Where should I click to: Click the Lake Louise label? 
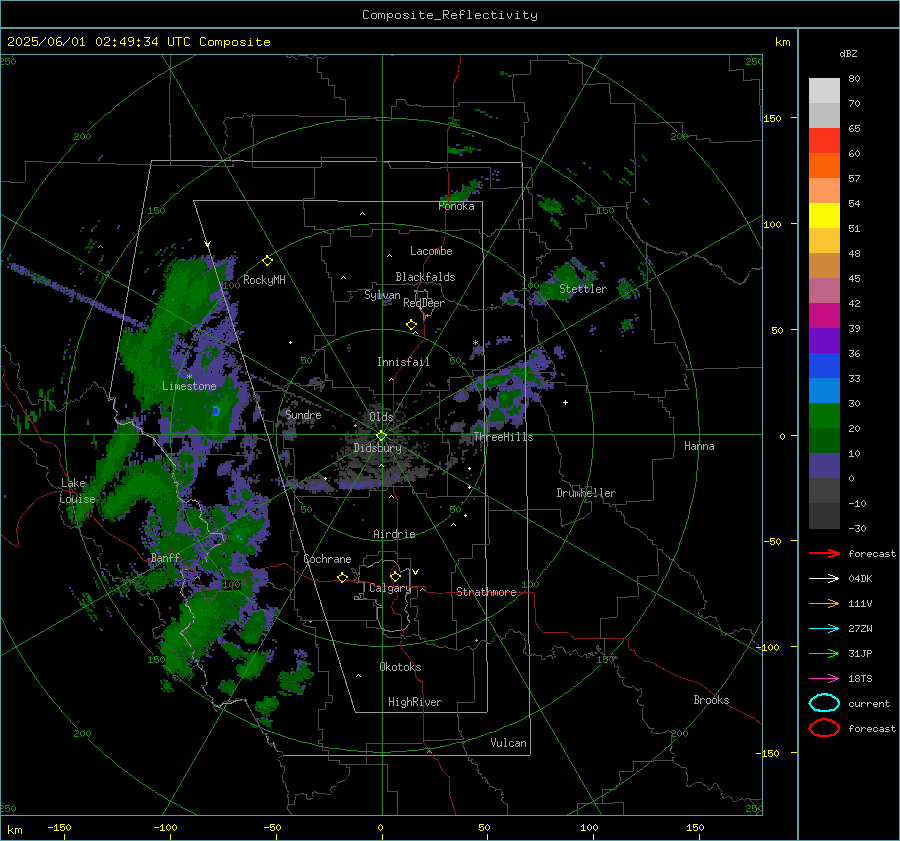tap(77, 491)
